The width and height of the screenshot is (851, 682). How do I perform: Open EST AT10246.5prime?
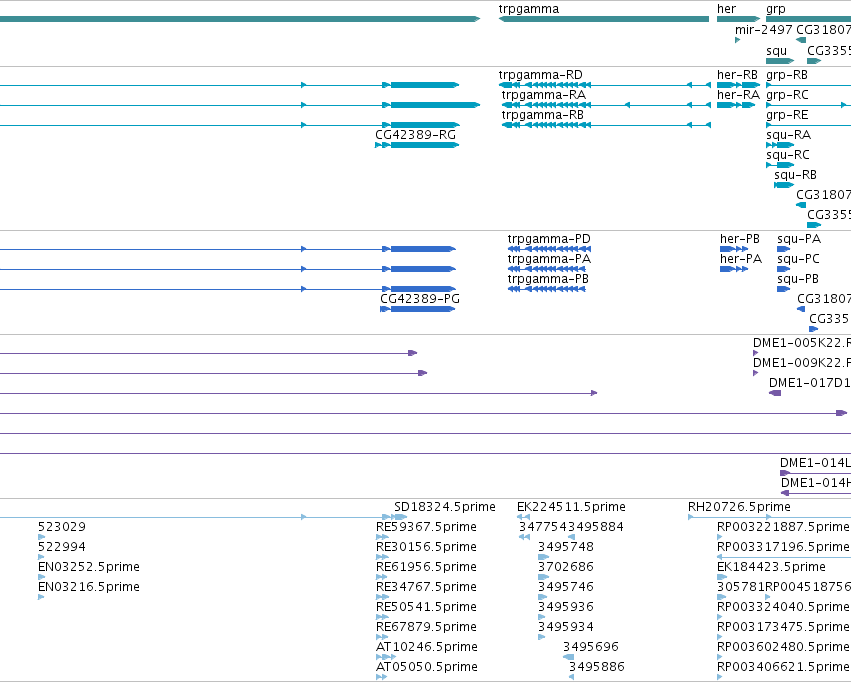[427, 647]
